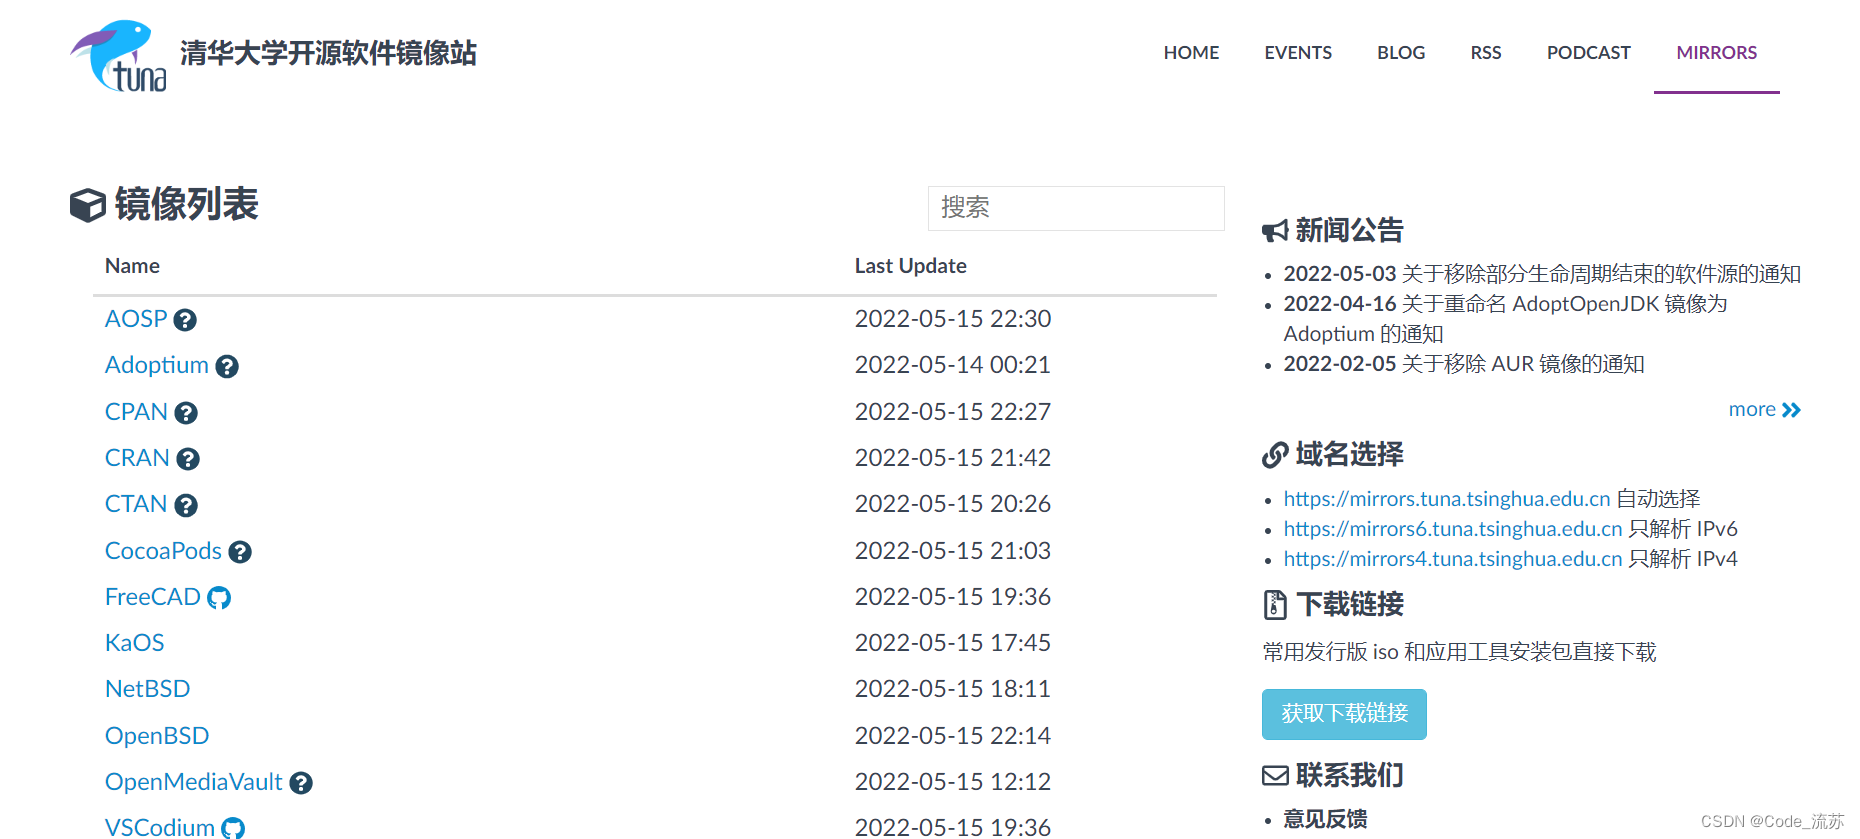Open the help icon next to CRAN
1860x839 pixels.
point(188,459)
